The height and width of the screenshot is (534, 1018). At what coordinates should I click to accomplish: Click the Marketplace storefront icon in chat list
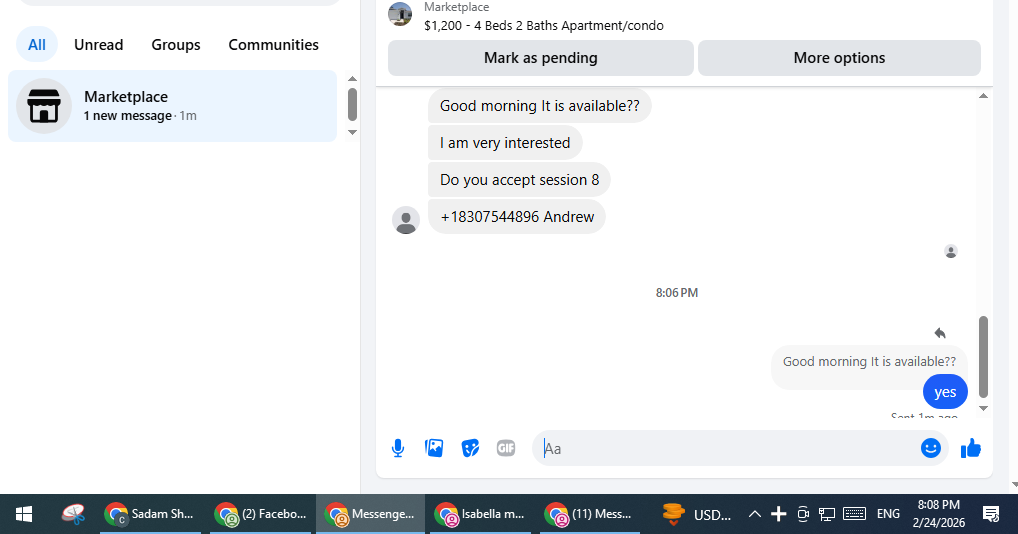coord(43,106)
